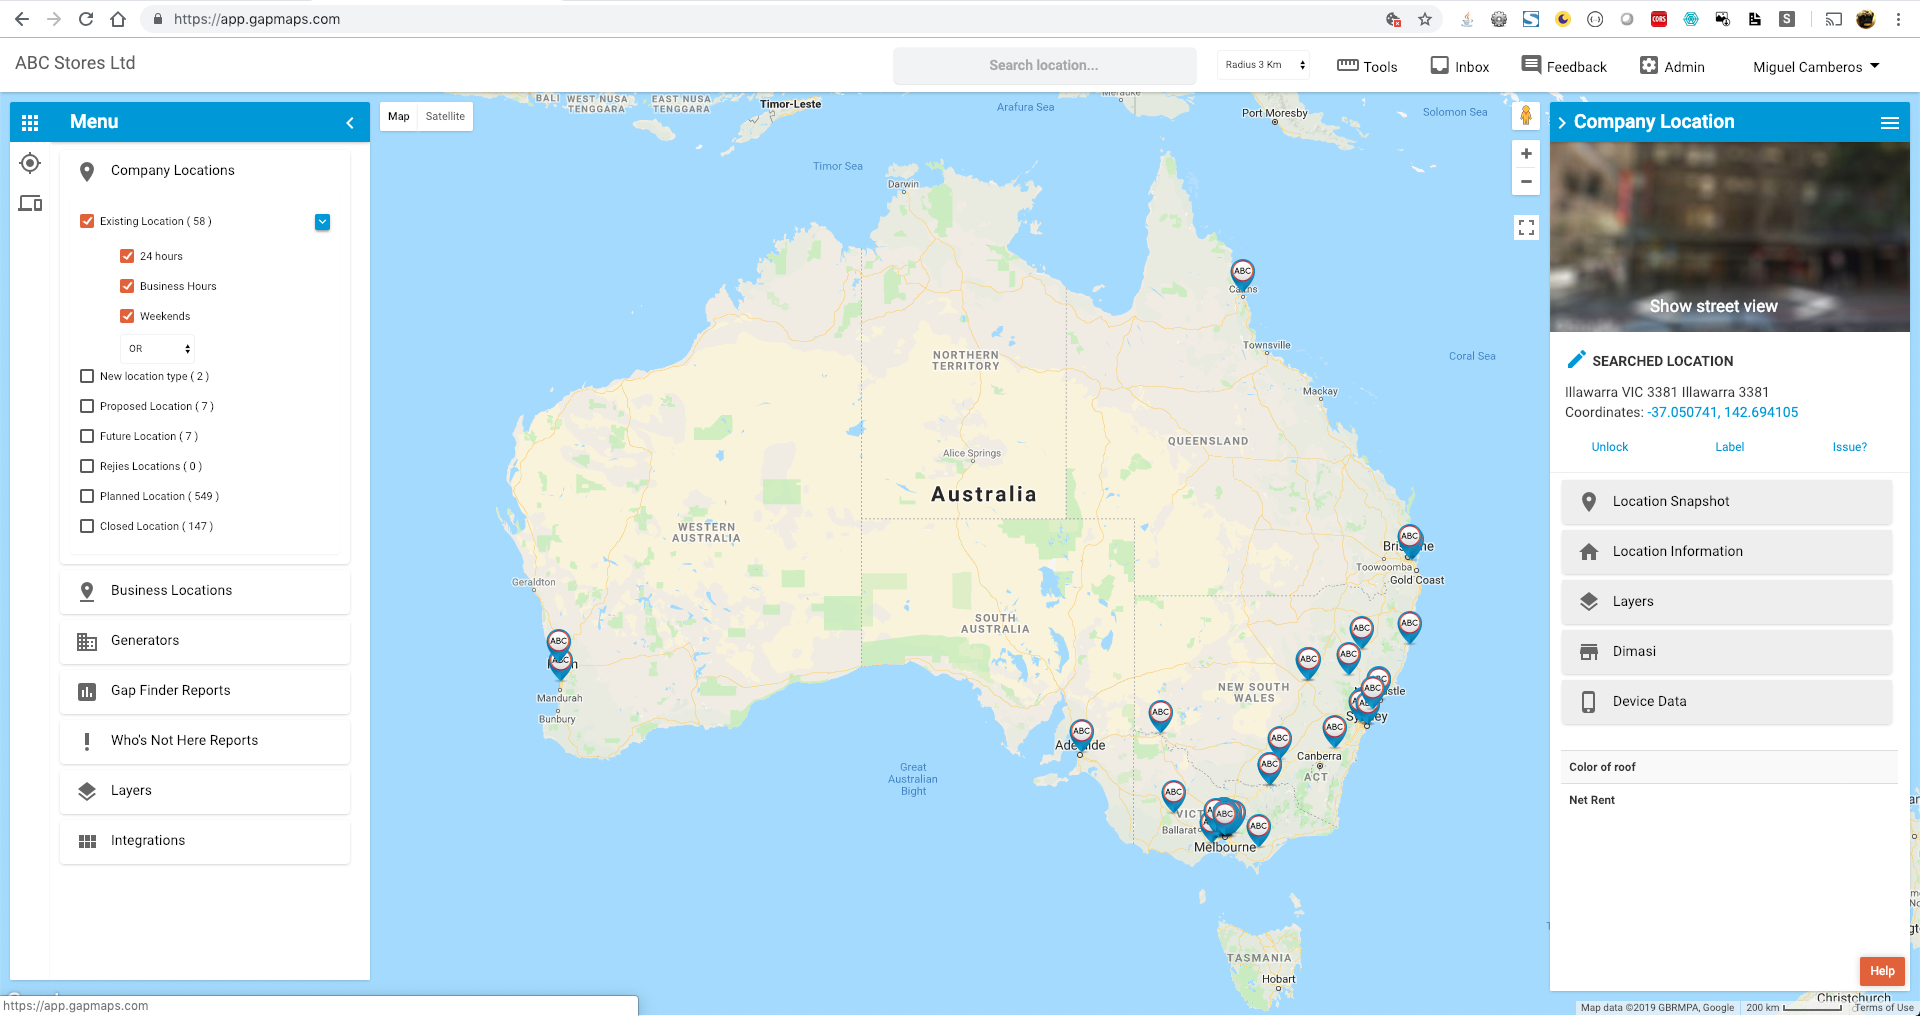The width and height of the screenshot is (1920, 1016).
Task: Click the Company Locations pin icon
Action: click(x=87, y=171)
